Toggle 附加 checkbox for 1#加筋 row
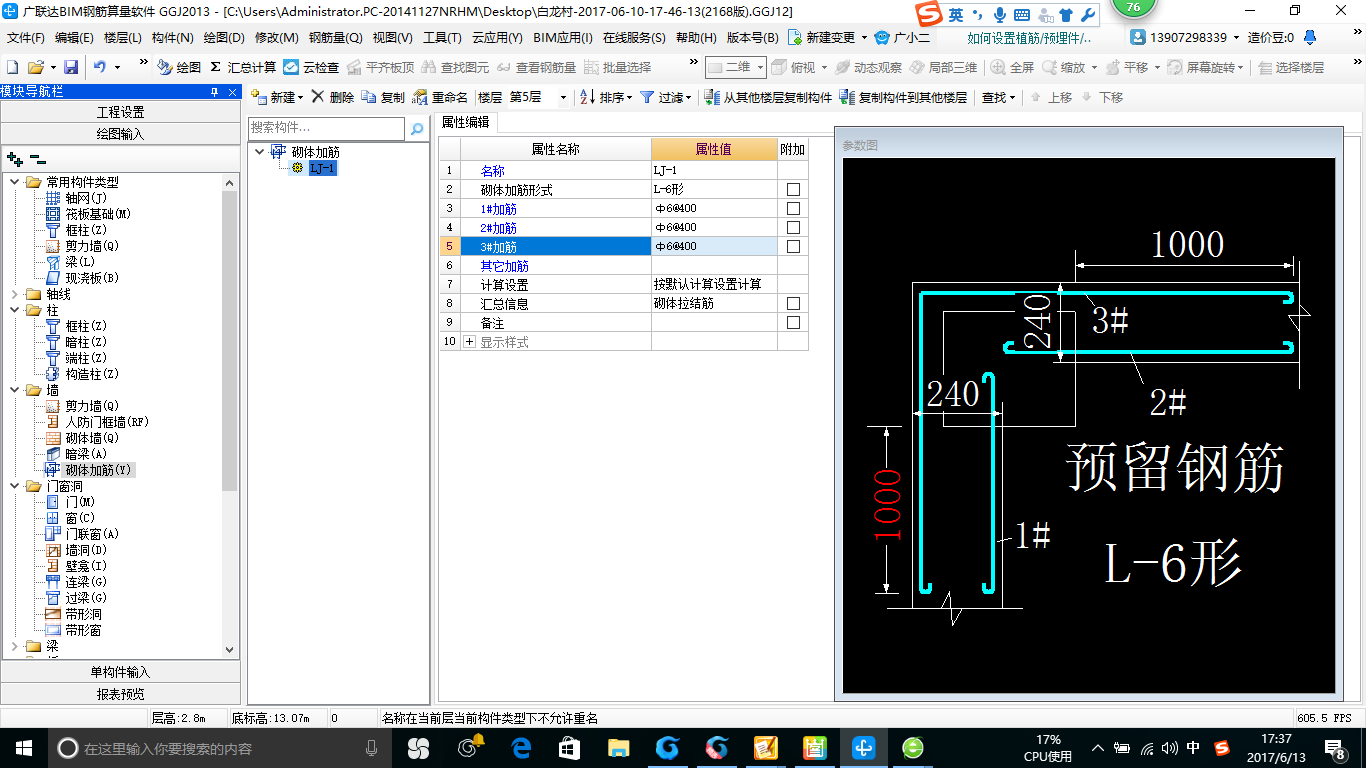 [793, 208]
